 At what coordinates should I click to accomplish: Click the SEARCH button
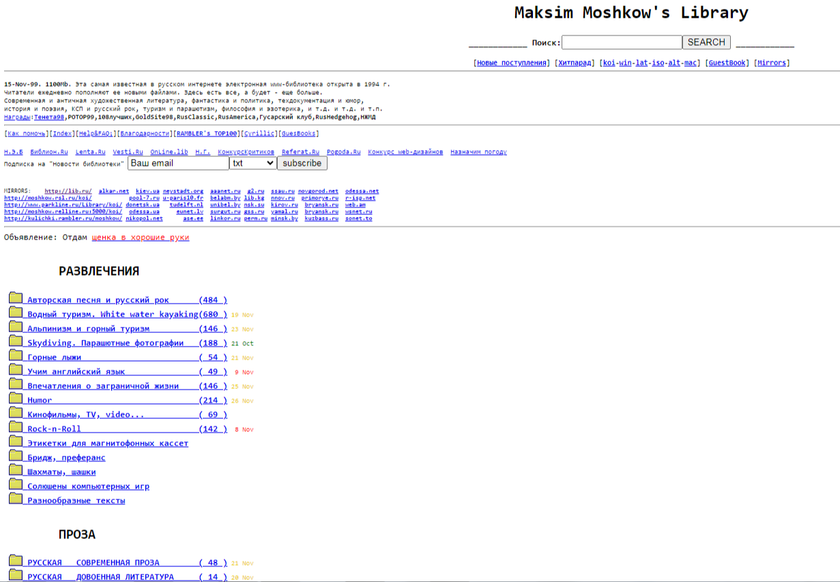click(x=706, y=42)
